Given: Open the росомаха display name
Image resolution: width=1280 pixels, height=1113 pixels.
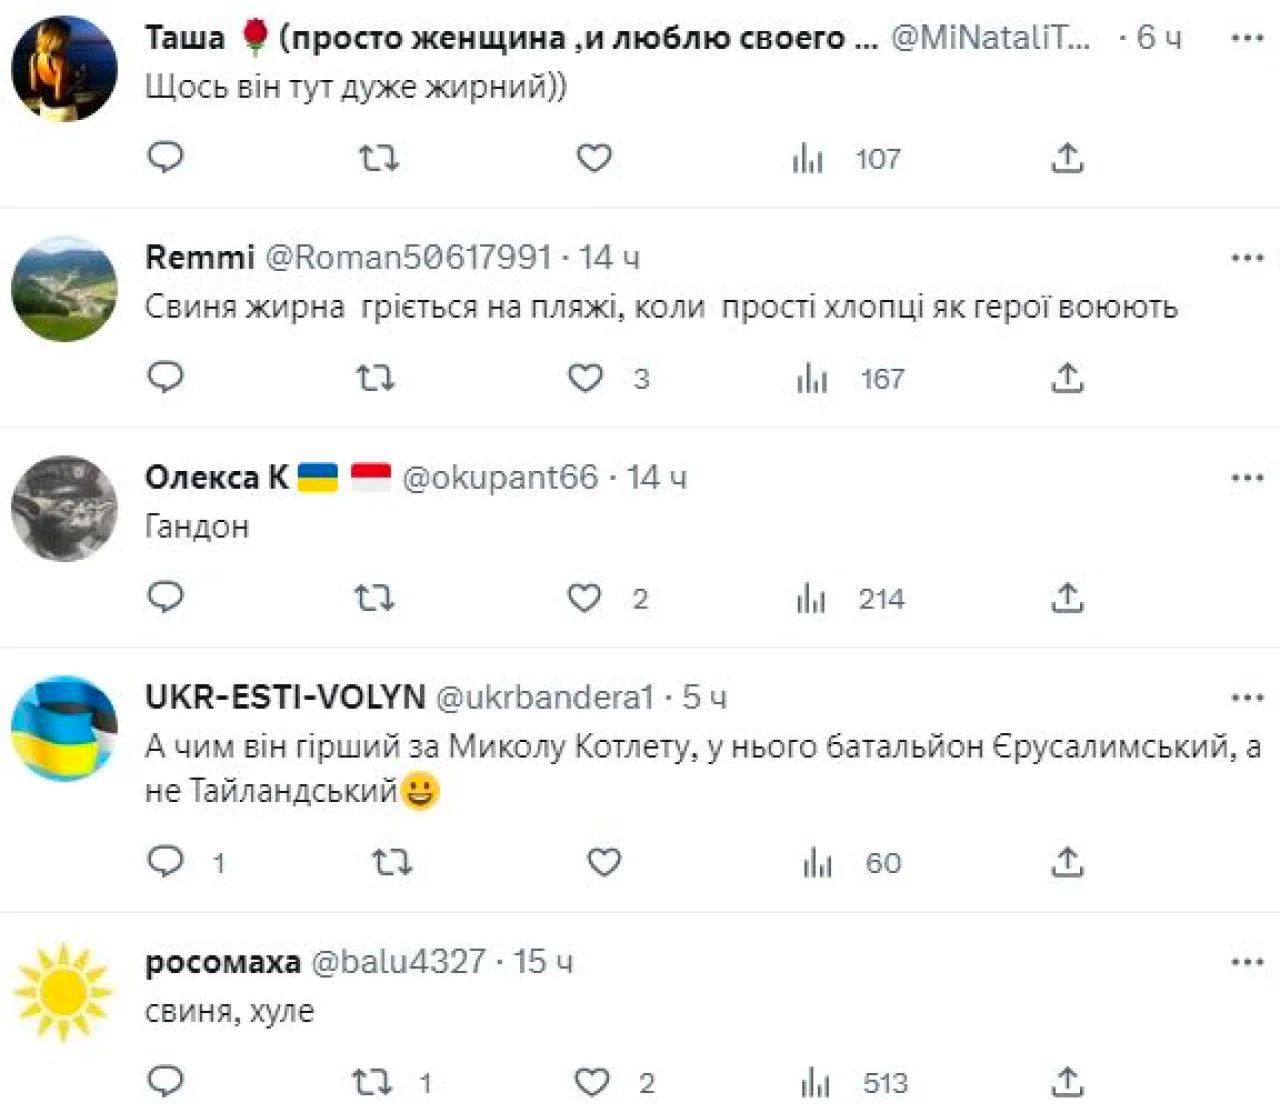Looking at the screenshot, I should click(222, 962).
